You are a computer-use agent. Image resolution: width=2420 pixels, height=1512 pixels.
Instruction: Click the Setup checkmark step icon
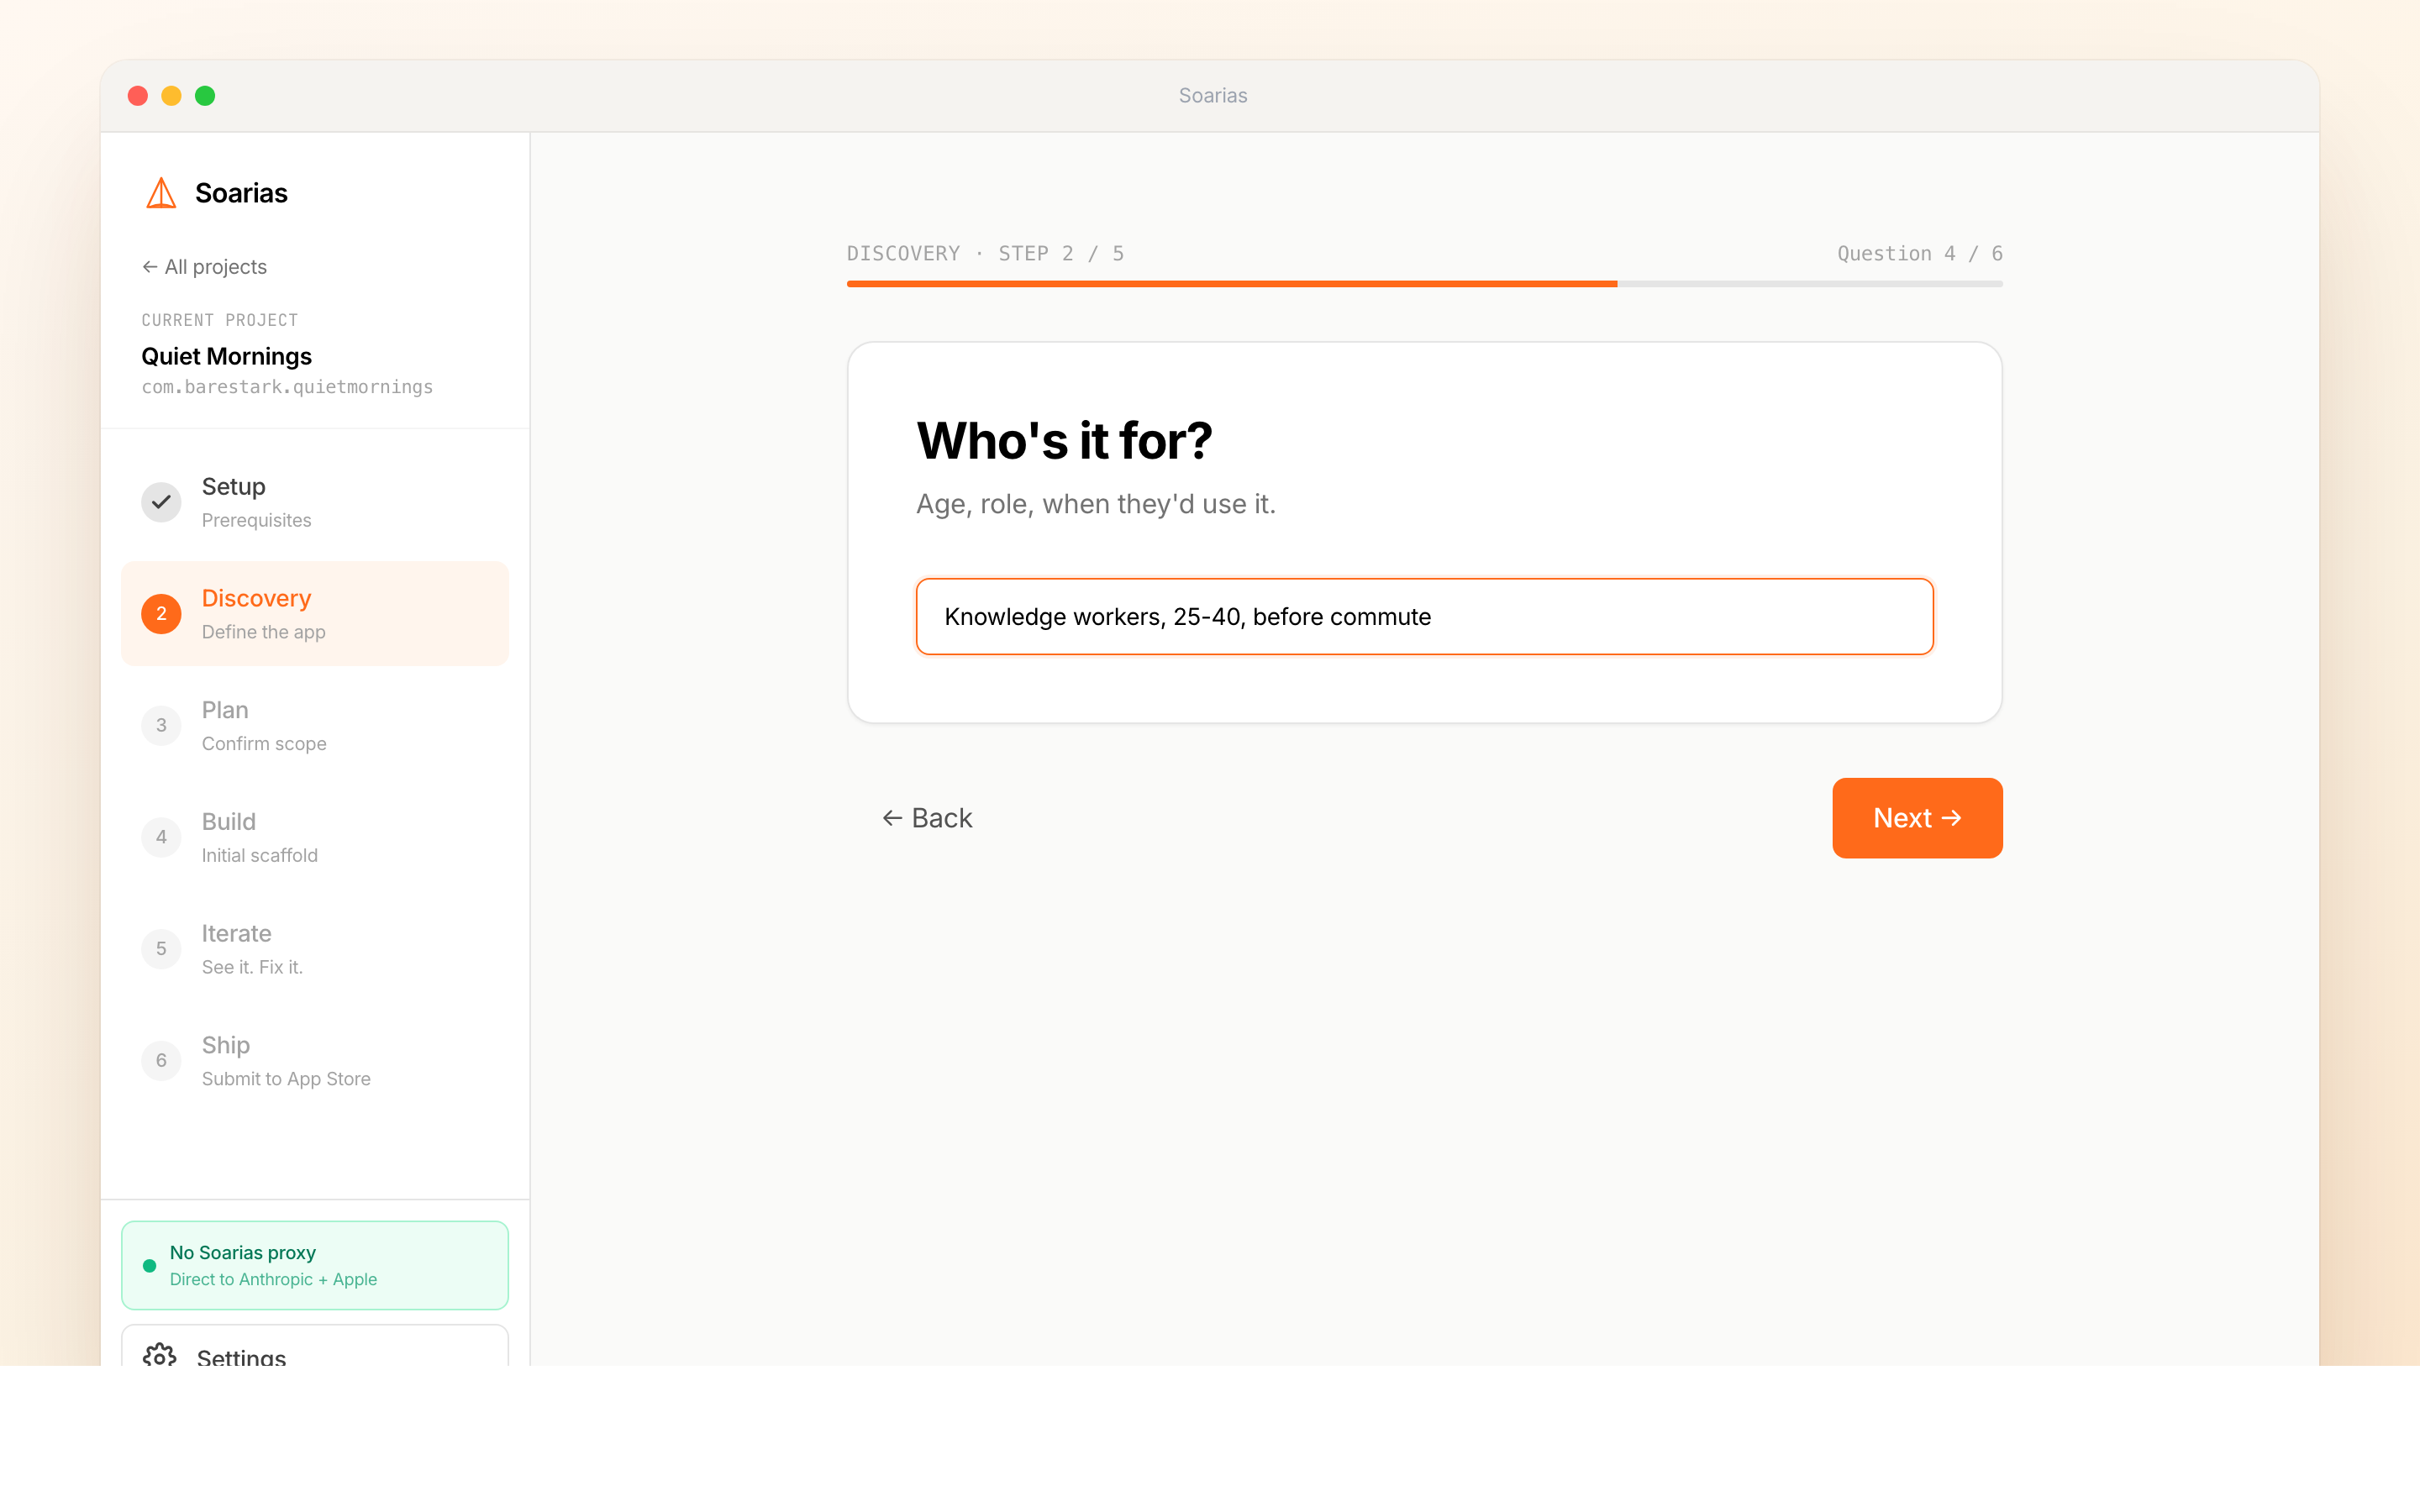coord(161,502)
